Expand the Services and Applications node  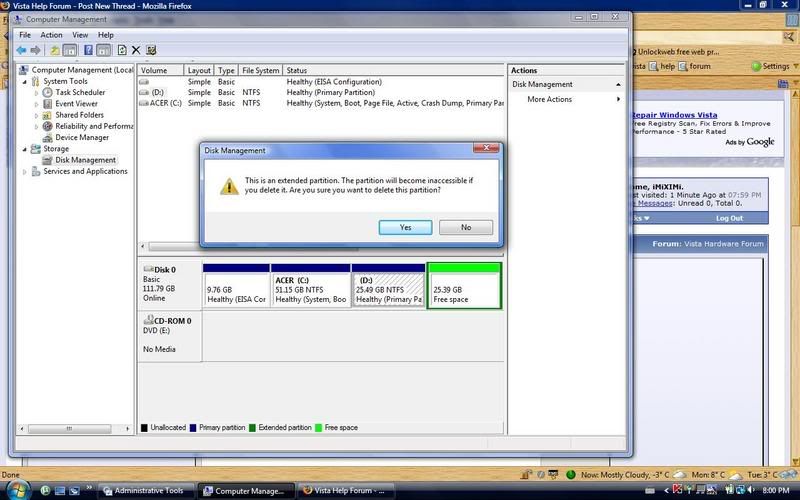pos(24,171)
